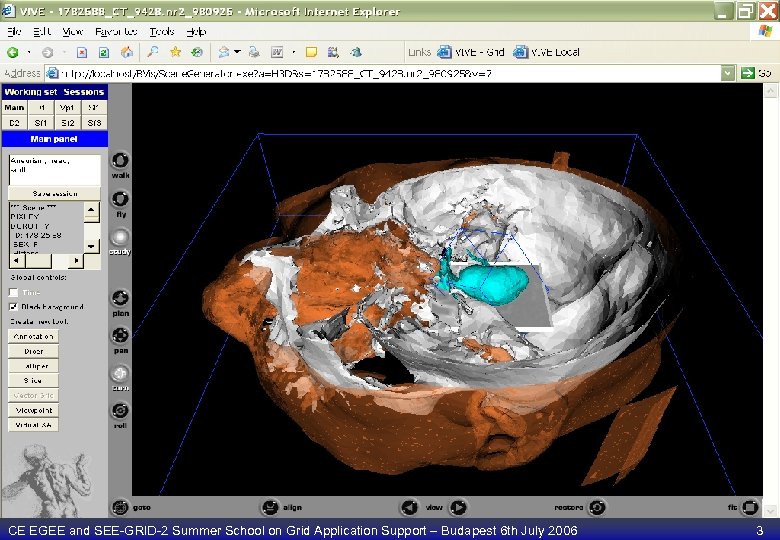Screen dimensions: 780x540
Task: Click the scene list scroll-up arrow
Action: pos(92,210)
